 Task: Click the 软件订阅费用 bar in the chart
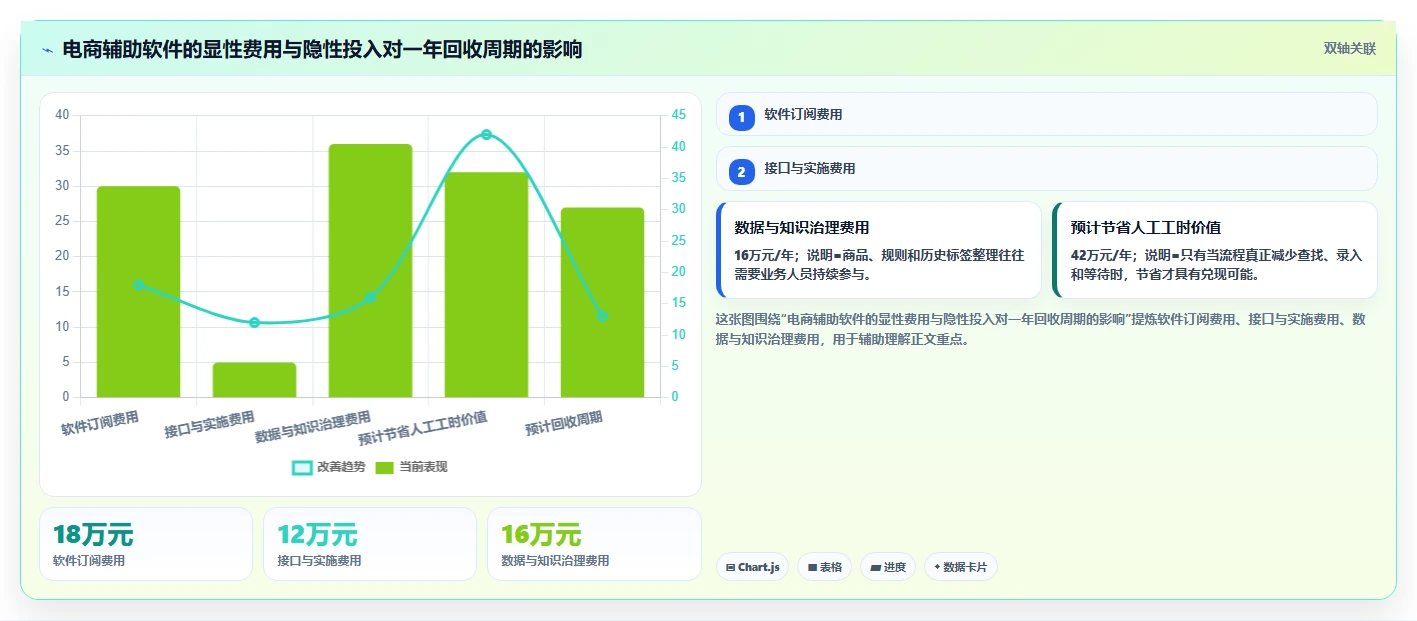[x=138, y=292]
